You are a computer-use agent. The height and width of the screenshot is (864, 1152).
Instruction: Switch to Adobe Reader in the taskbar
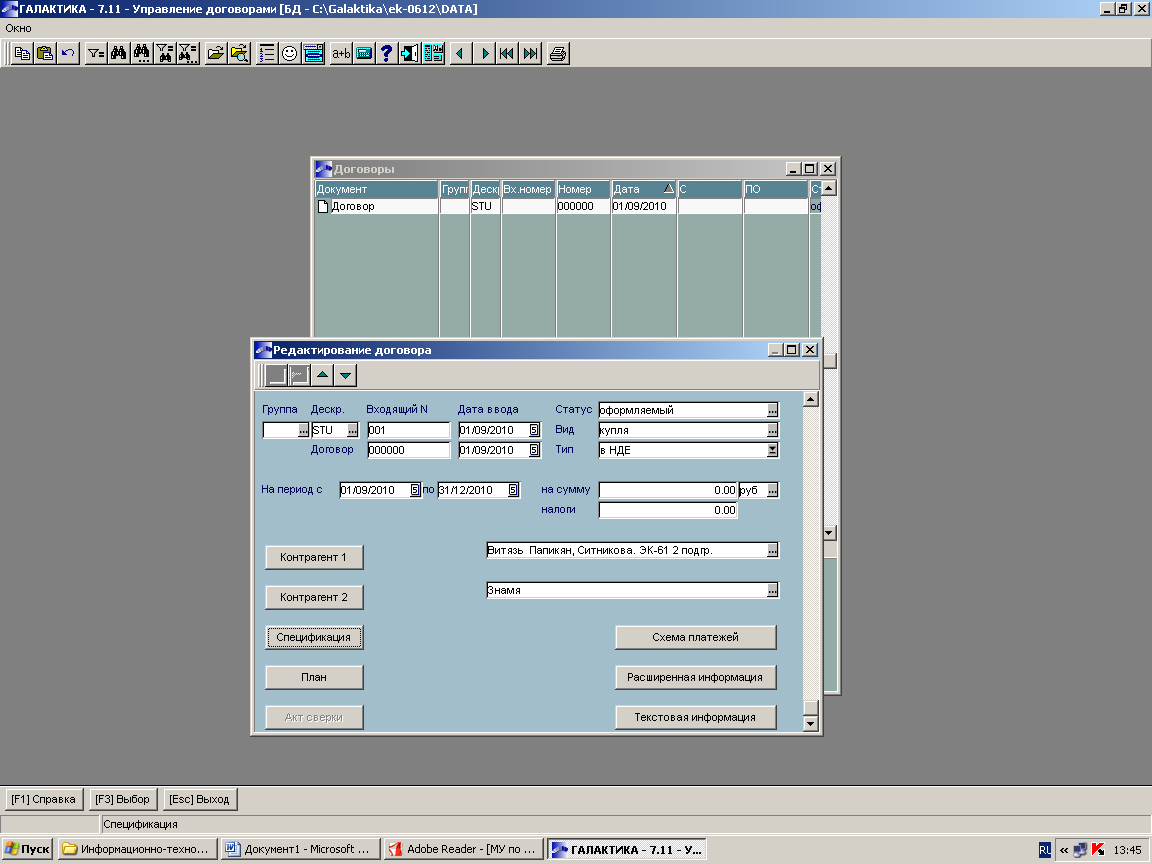pyautogui.click(x=464, y=849)
